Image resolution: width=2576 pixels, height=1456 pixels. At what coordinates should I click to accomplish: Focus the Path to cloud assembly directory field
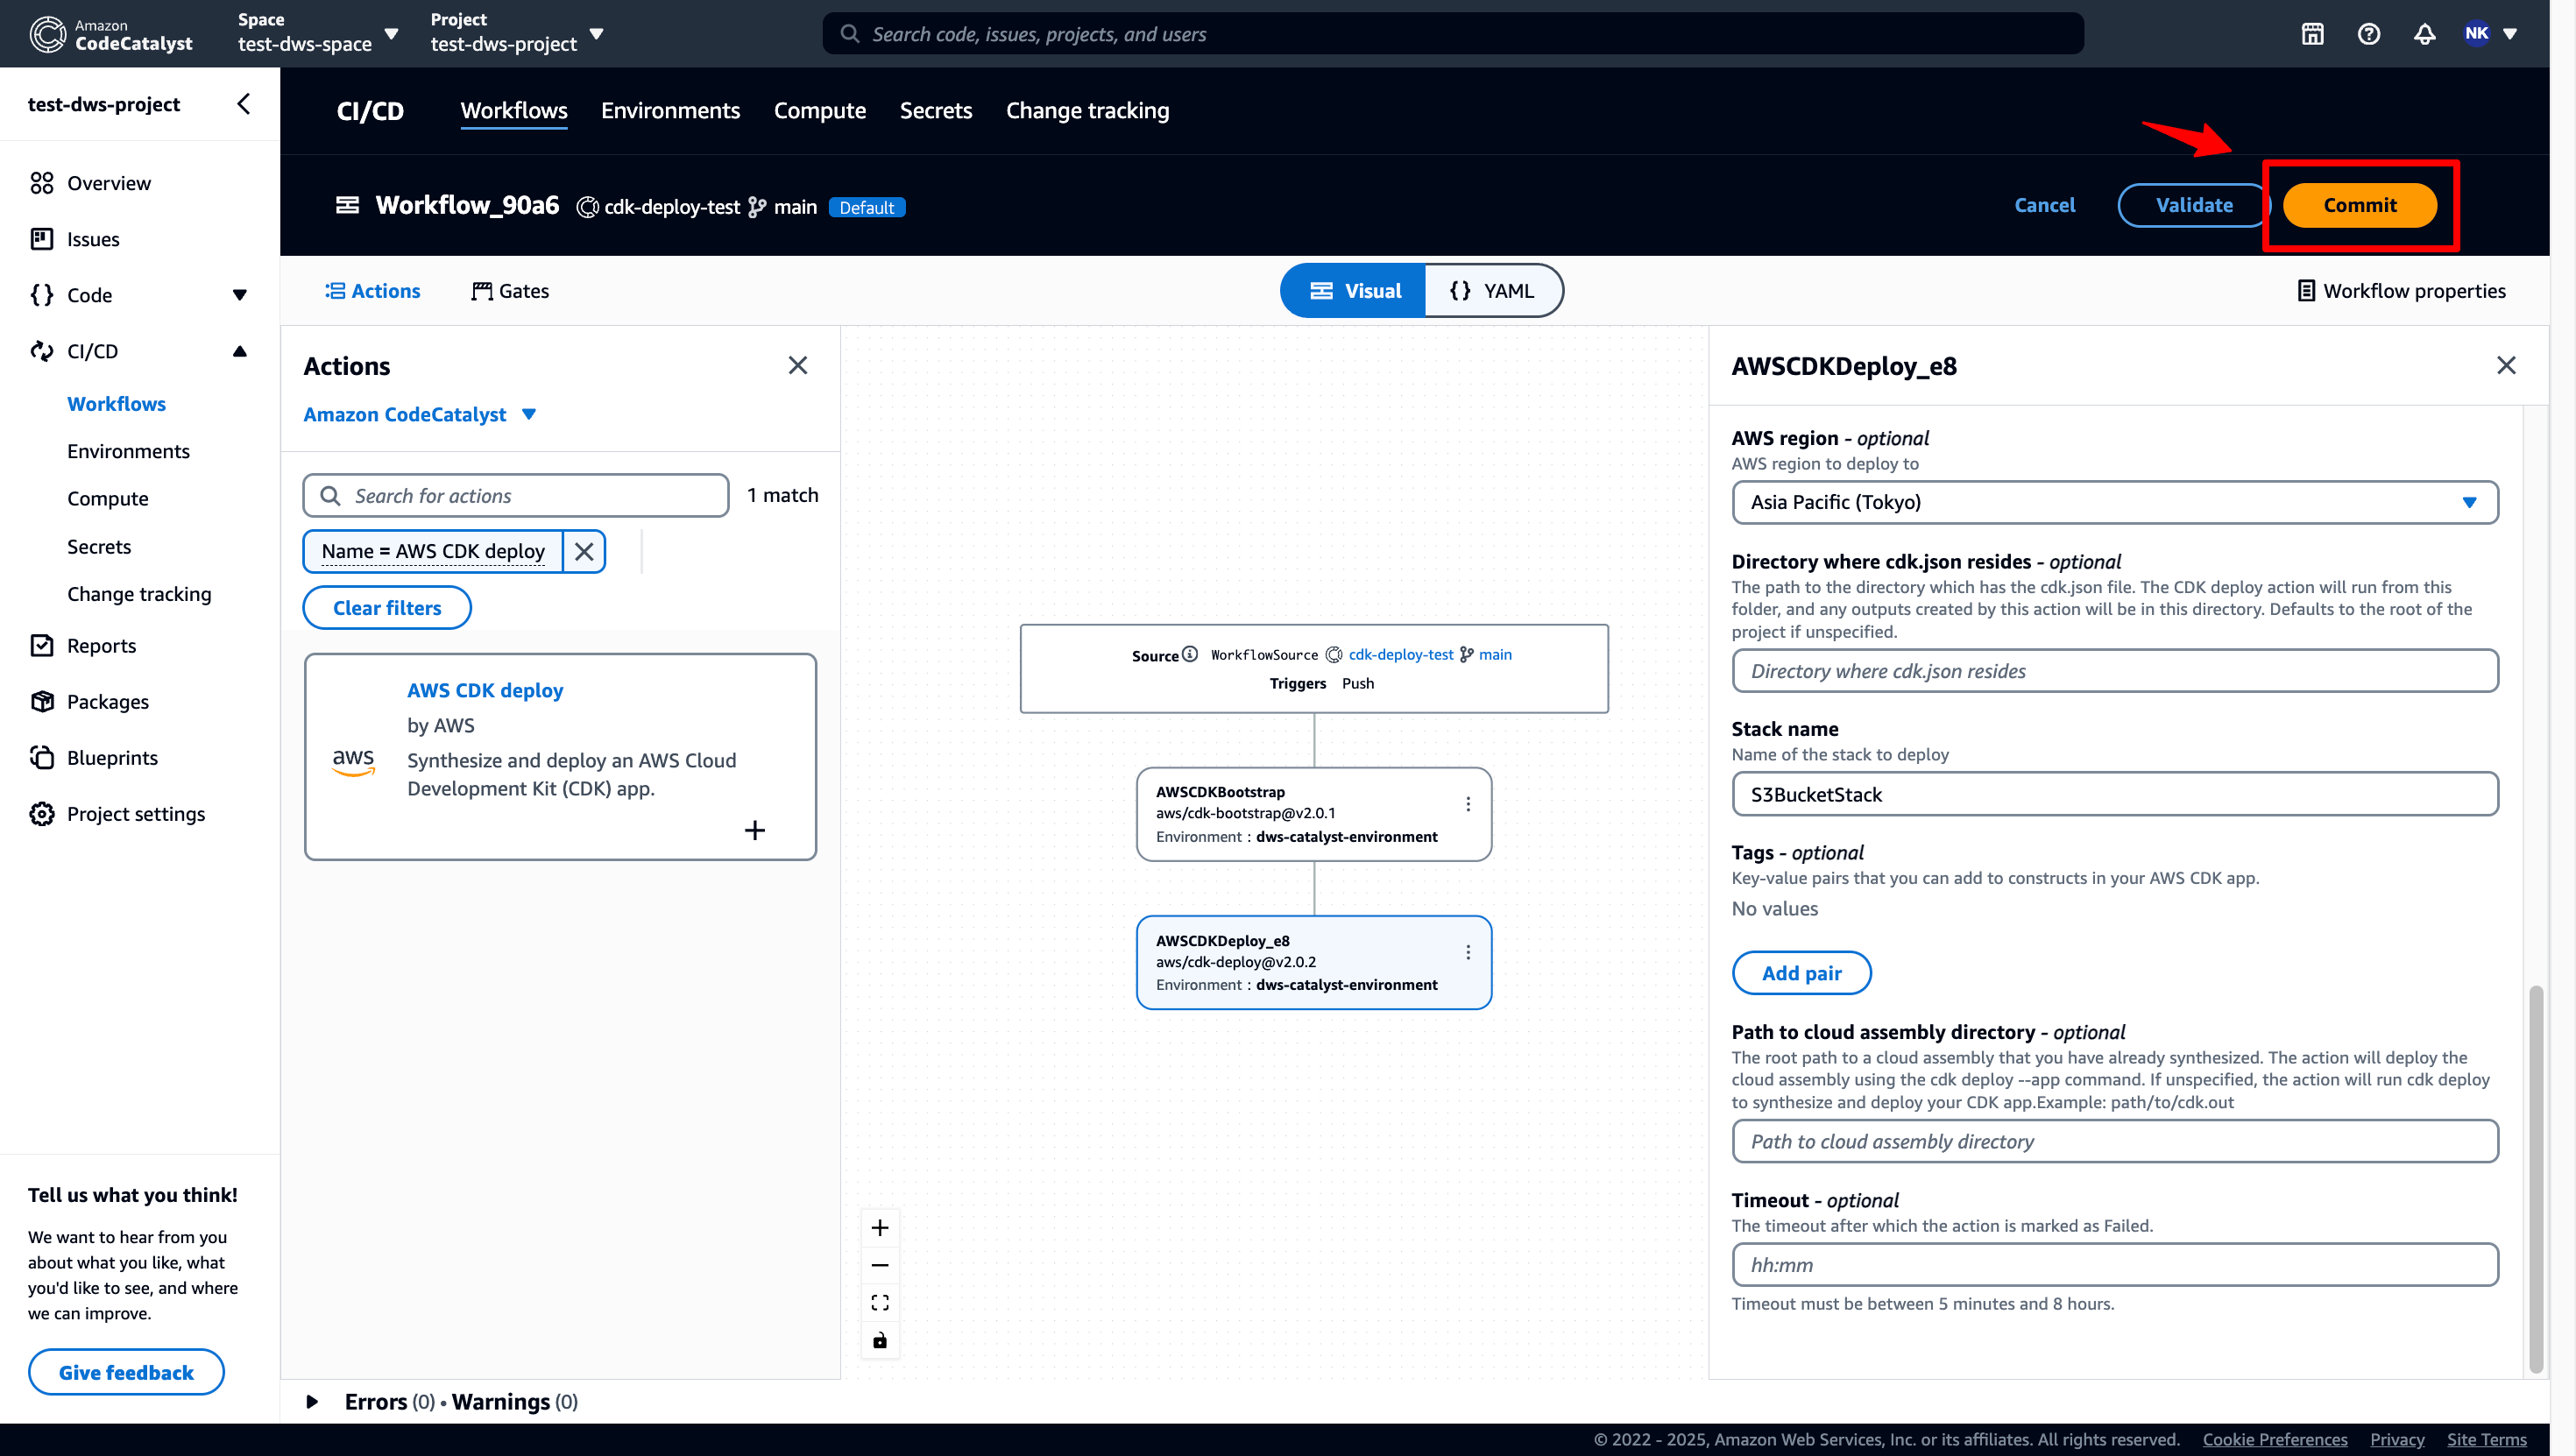(2114, 1141)
